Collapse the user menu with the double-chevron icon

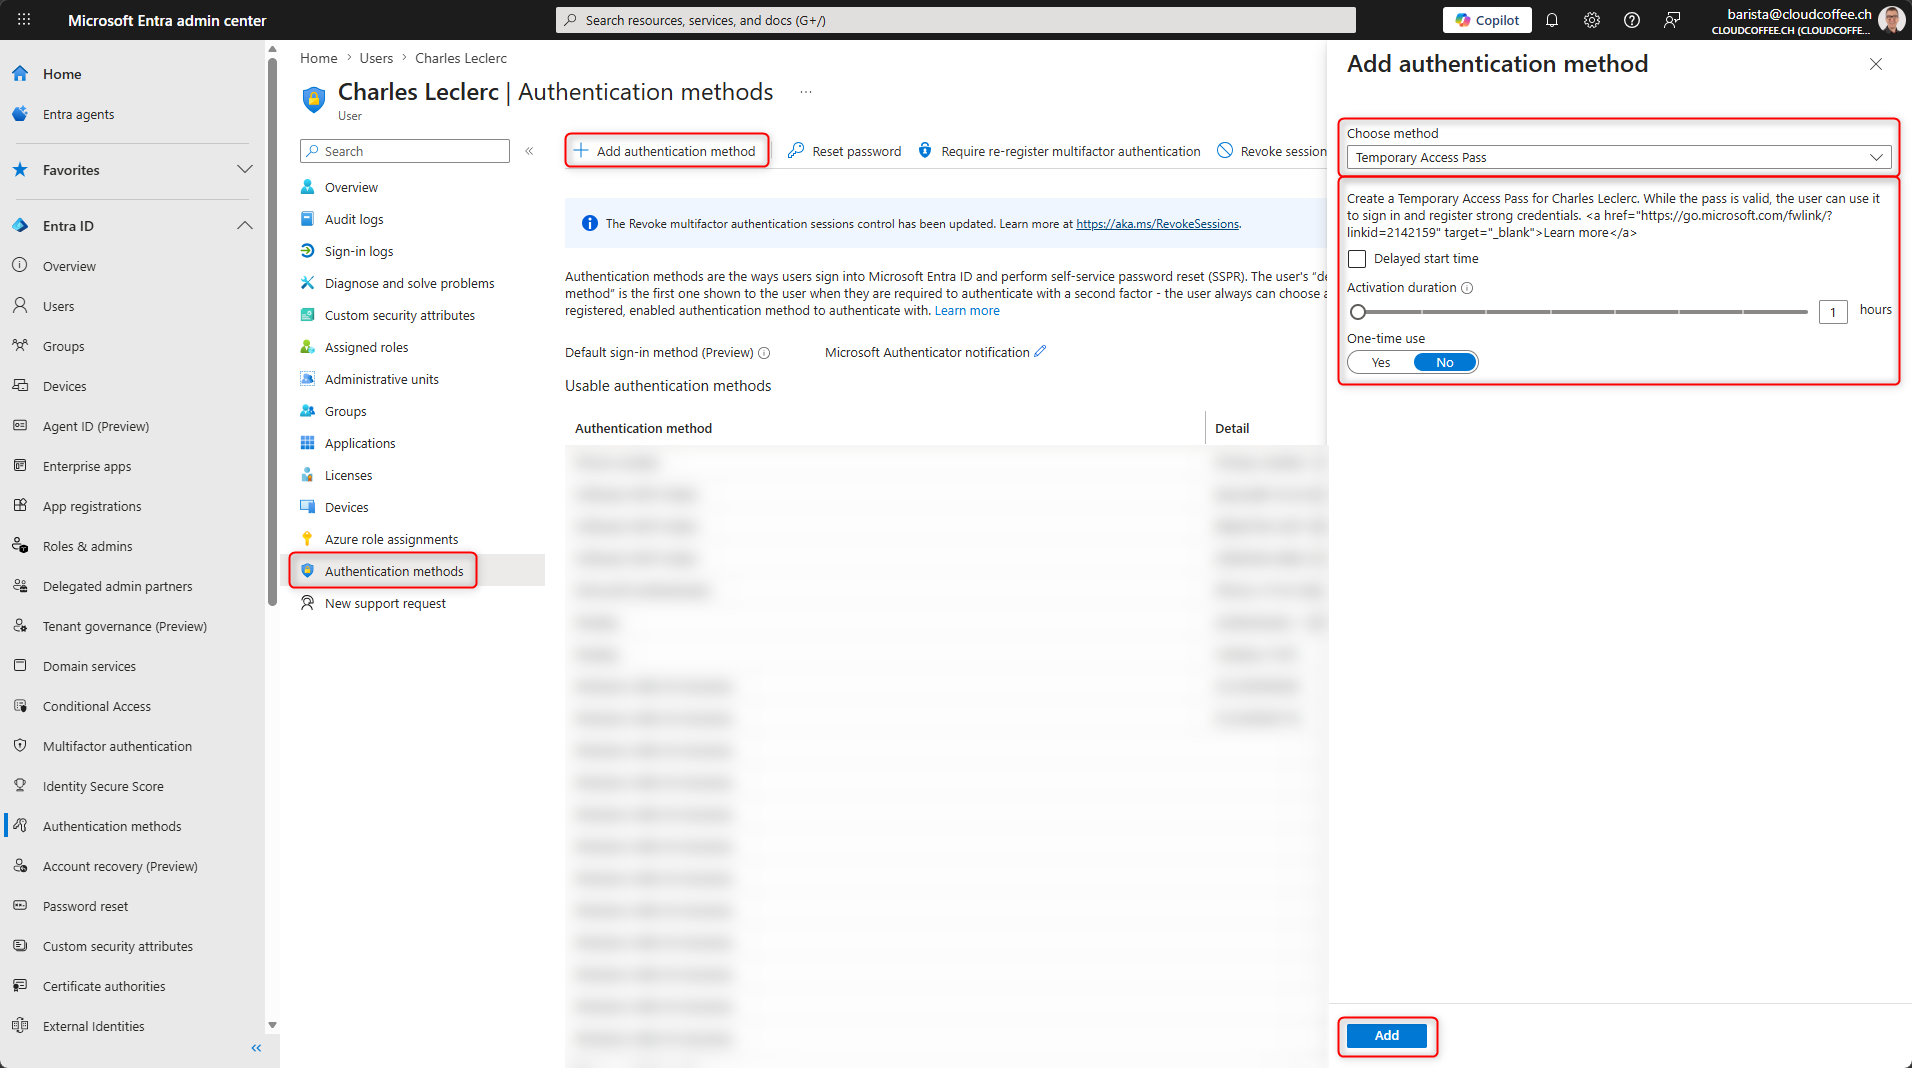pyautogui.click(x=529, y=151)
